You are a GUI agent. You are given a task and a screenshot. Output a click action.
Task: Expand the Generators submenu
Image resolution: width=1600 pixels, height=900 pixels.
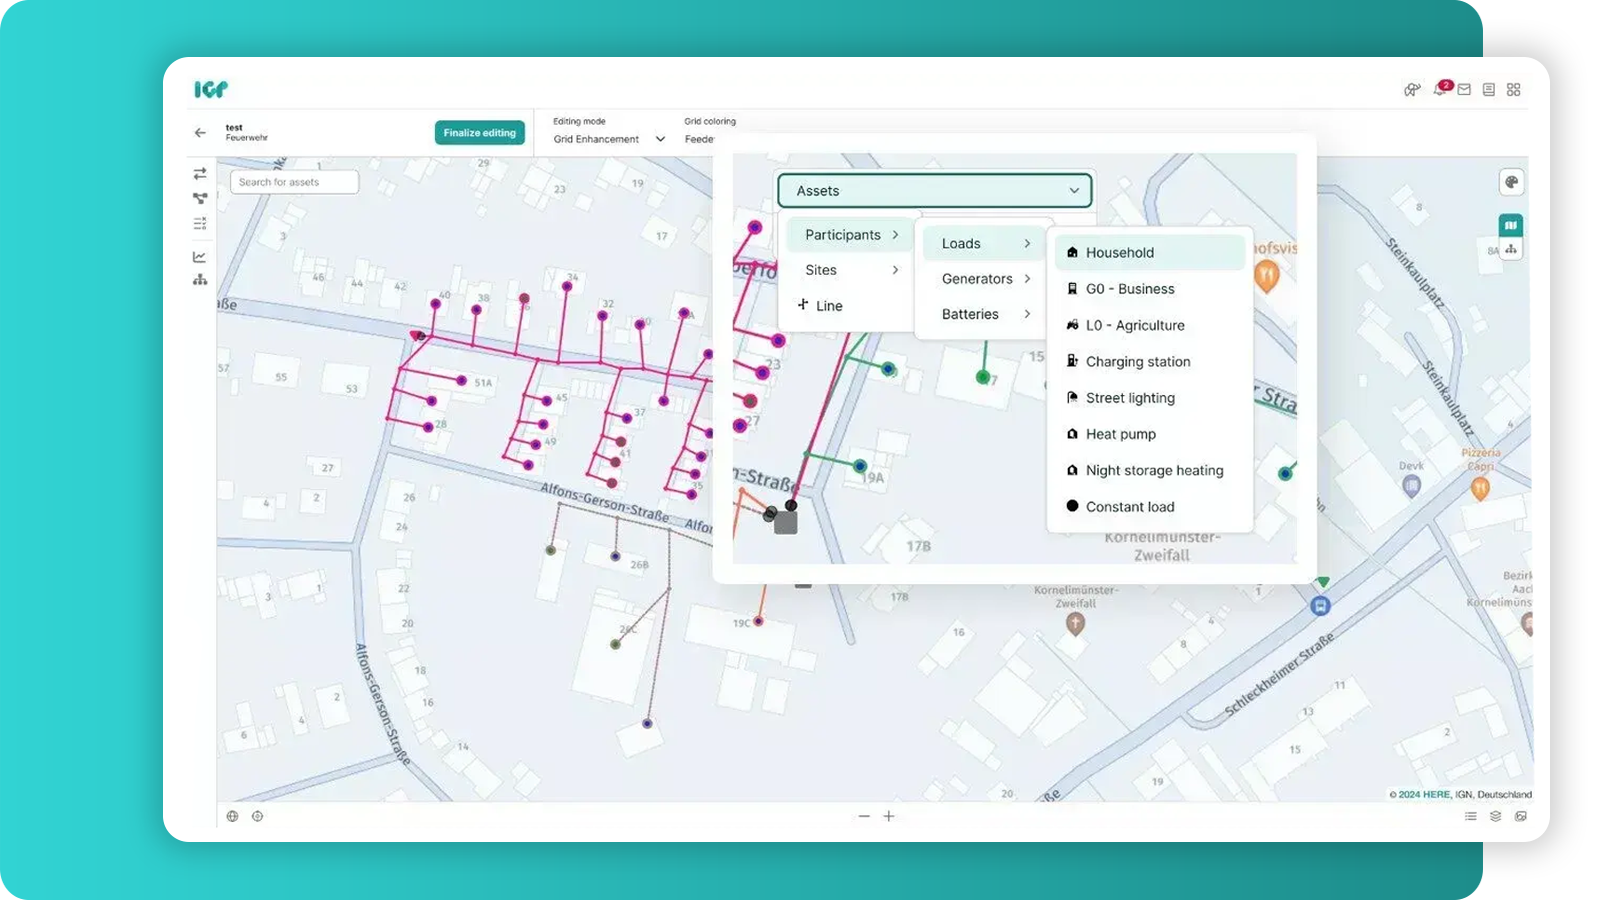click(x=985, y=279)
